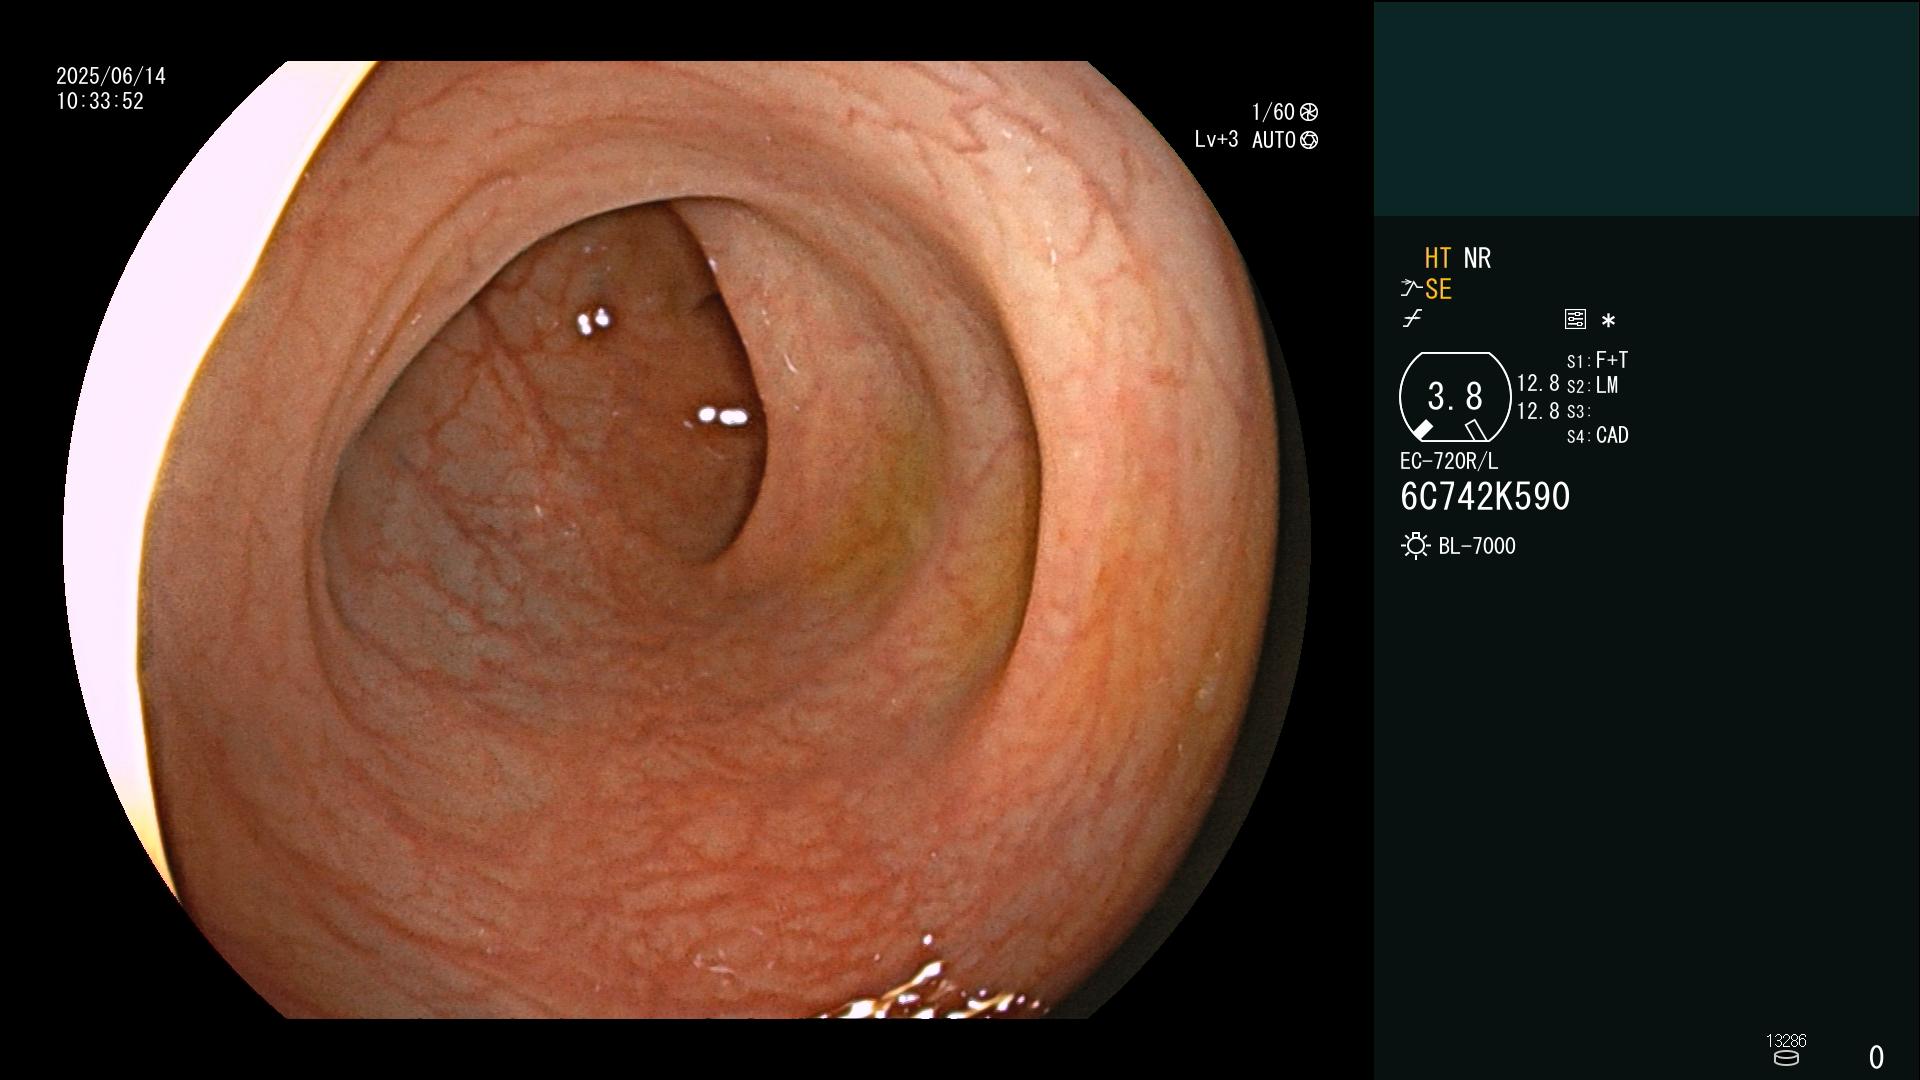The image size is (1920, 1080).
Task: Select the NR indicator
Action: point(1477,258)
